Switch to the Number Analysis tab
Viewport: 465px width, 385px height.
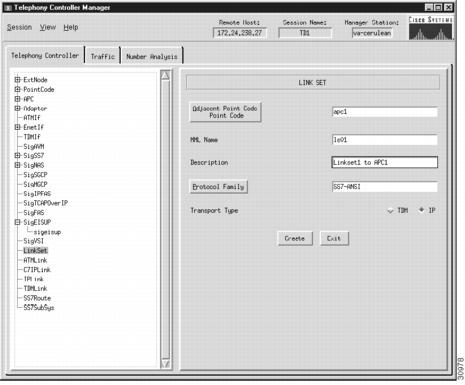pos(152,56)
